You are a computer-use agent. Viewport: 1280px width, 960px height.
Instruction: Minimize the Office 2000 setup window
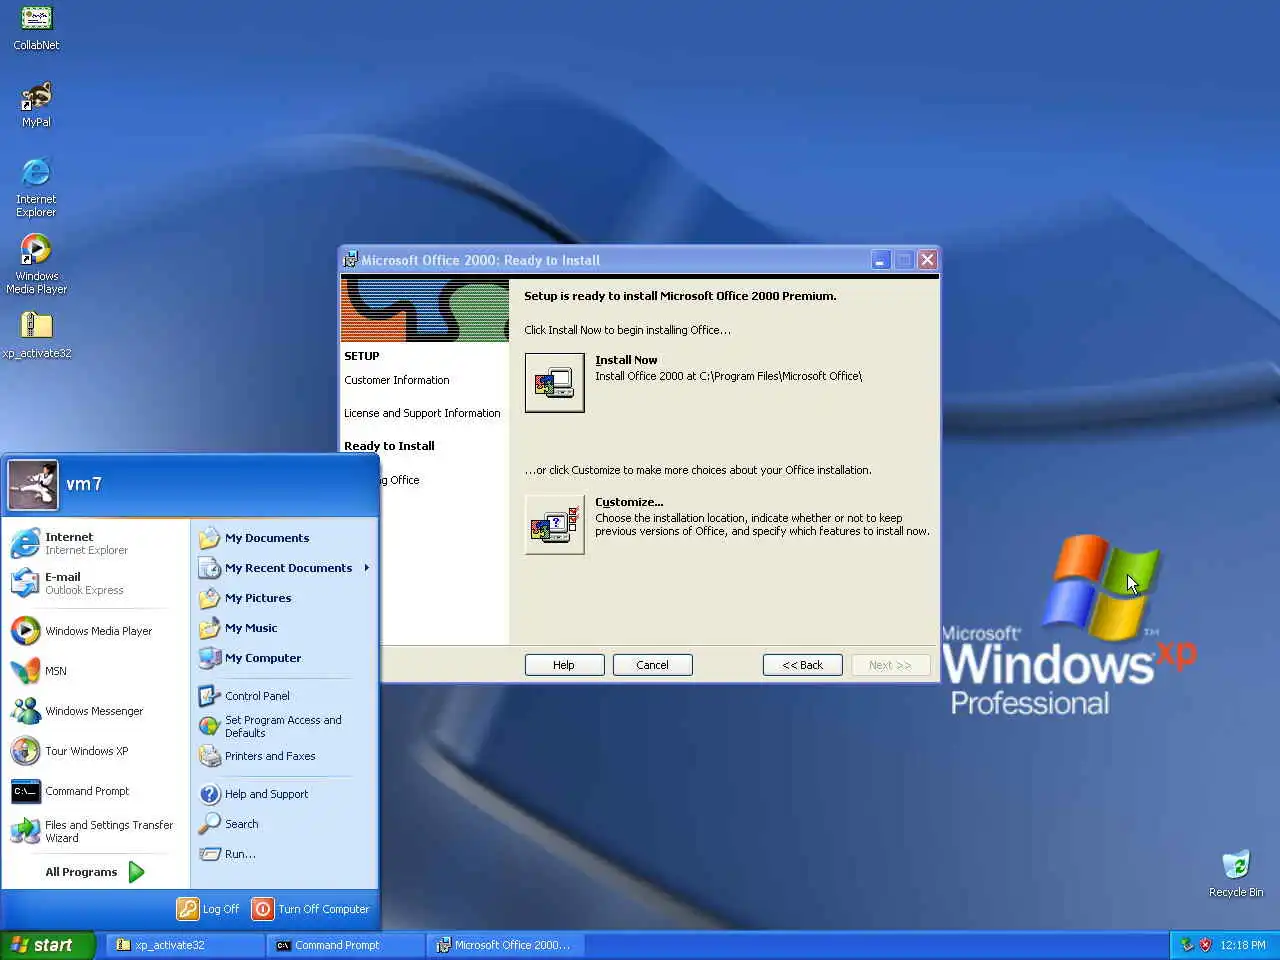(x=880, y=260)
